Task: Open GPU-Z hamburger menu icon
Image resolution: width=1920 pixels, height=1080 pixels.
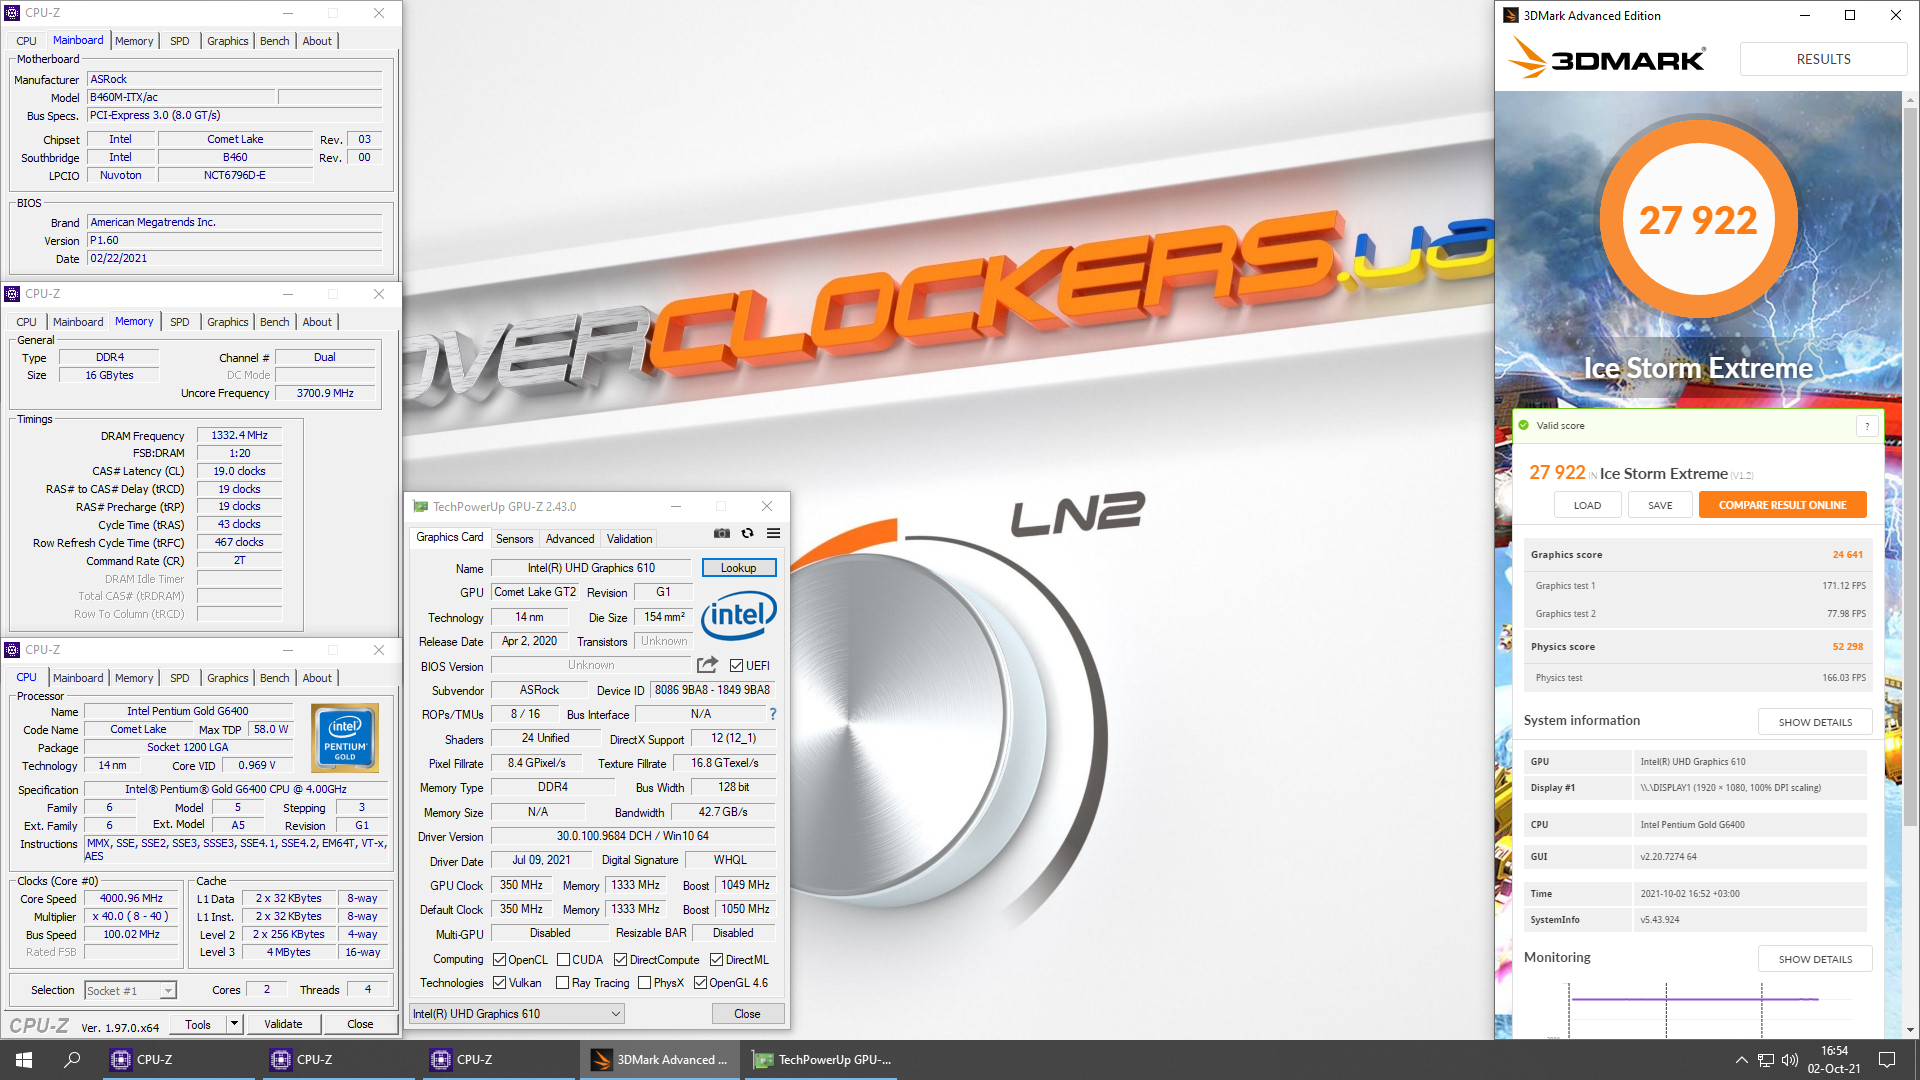Action: tap(773, 534)
